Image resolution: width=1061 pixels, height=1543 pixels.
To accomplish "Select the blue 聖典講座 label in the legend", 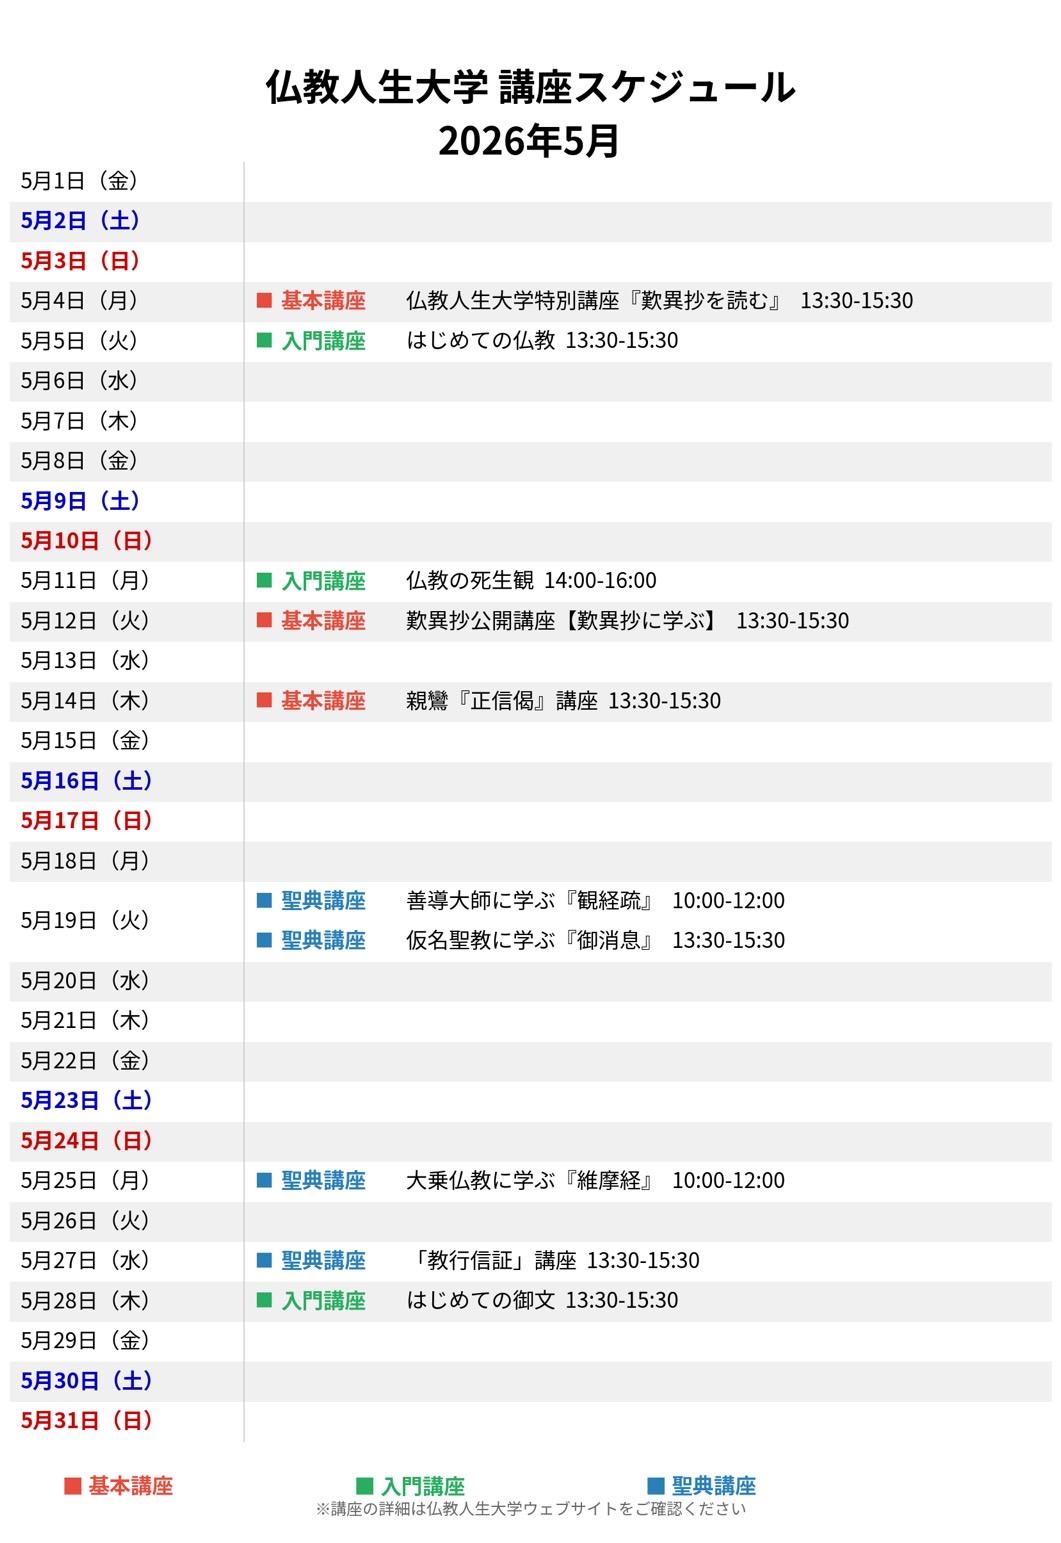I will pos(713,1487).
